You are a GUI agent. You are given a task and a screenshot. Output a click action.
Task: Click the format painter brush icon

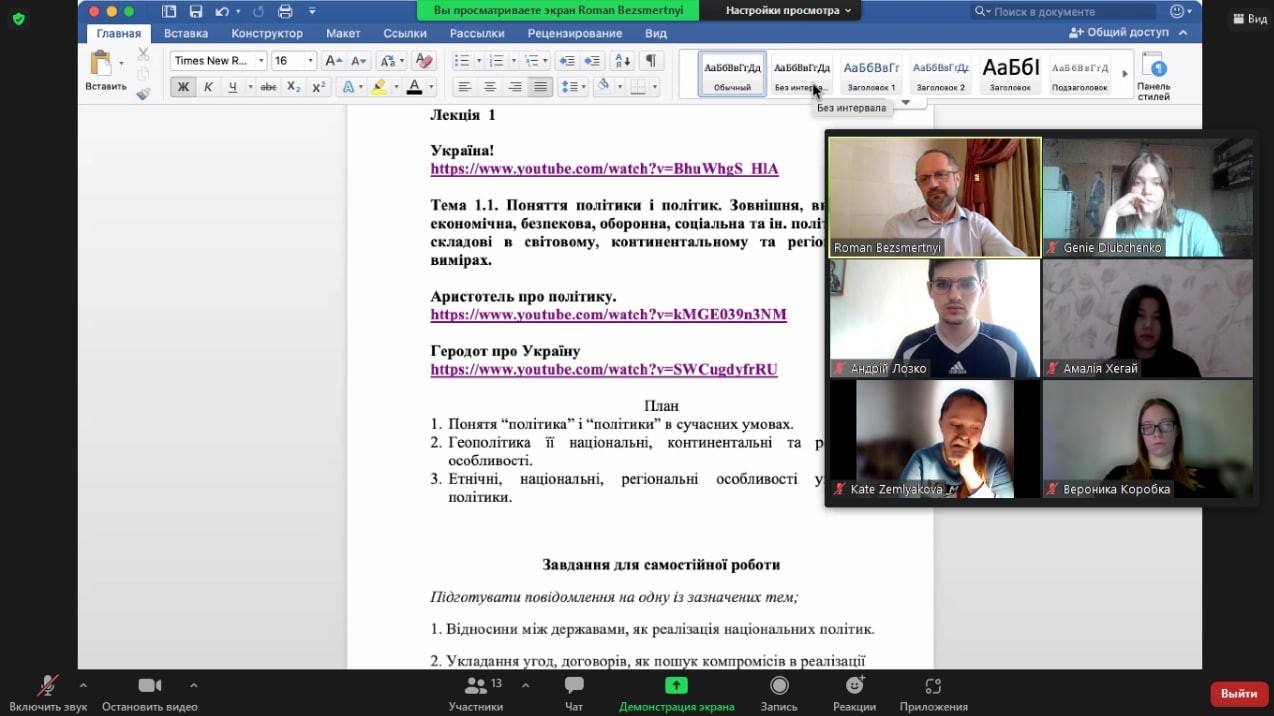click(143, 94)
